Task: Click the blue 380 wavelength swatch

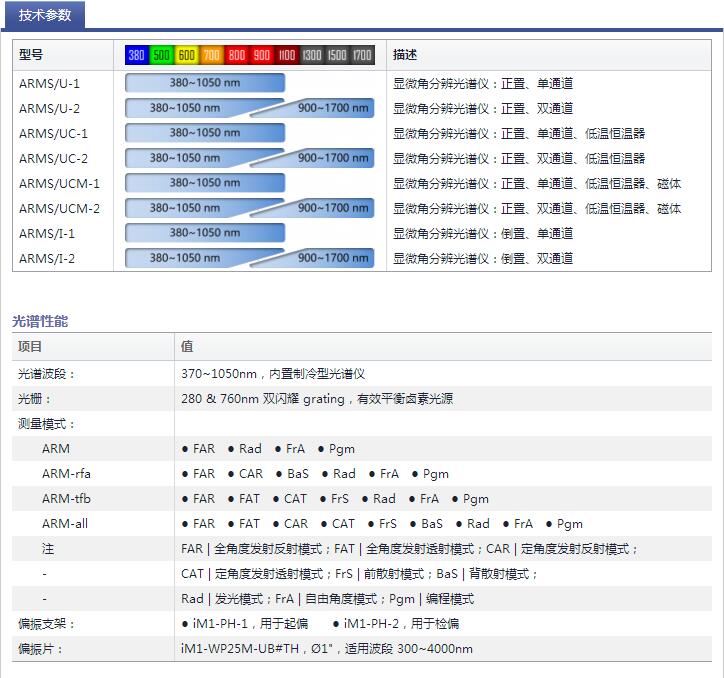Action: (x=137, y=55)
